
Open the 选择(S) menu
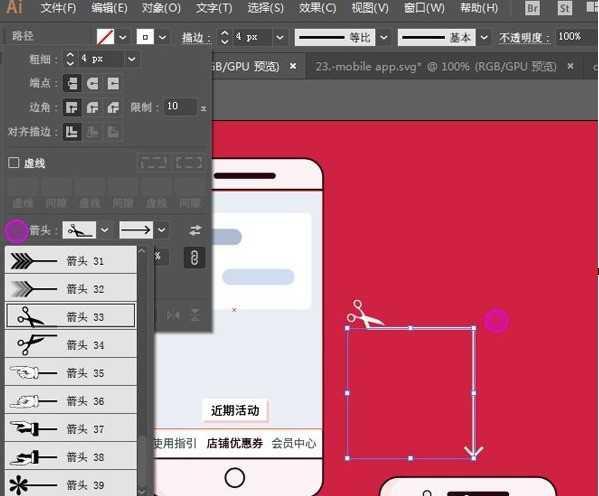(266, 8)
